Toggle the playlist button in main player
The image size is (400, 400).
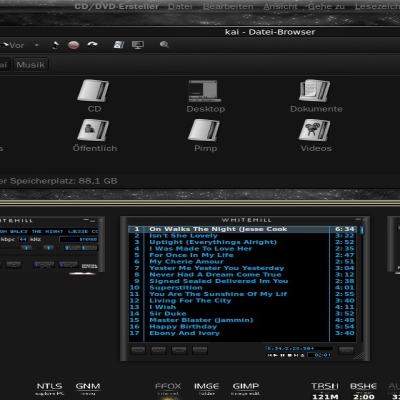point(89,248)
